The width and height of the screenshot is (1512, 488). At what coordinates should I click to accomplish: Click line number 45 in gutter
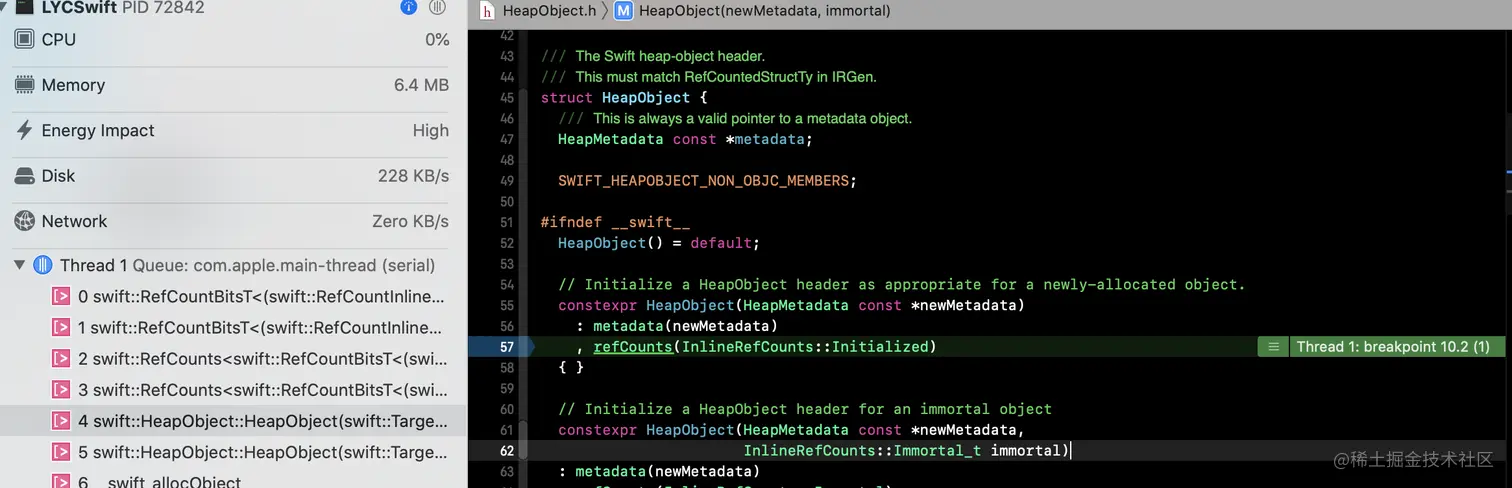(x=506, y=98)
